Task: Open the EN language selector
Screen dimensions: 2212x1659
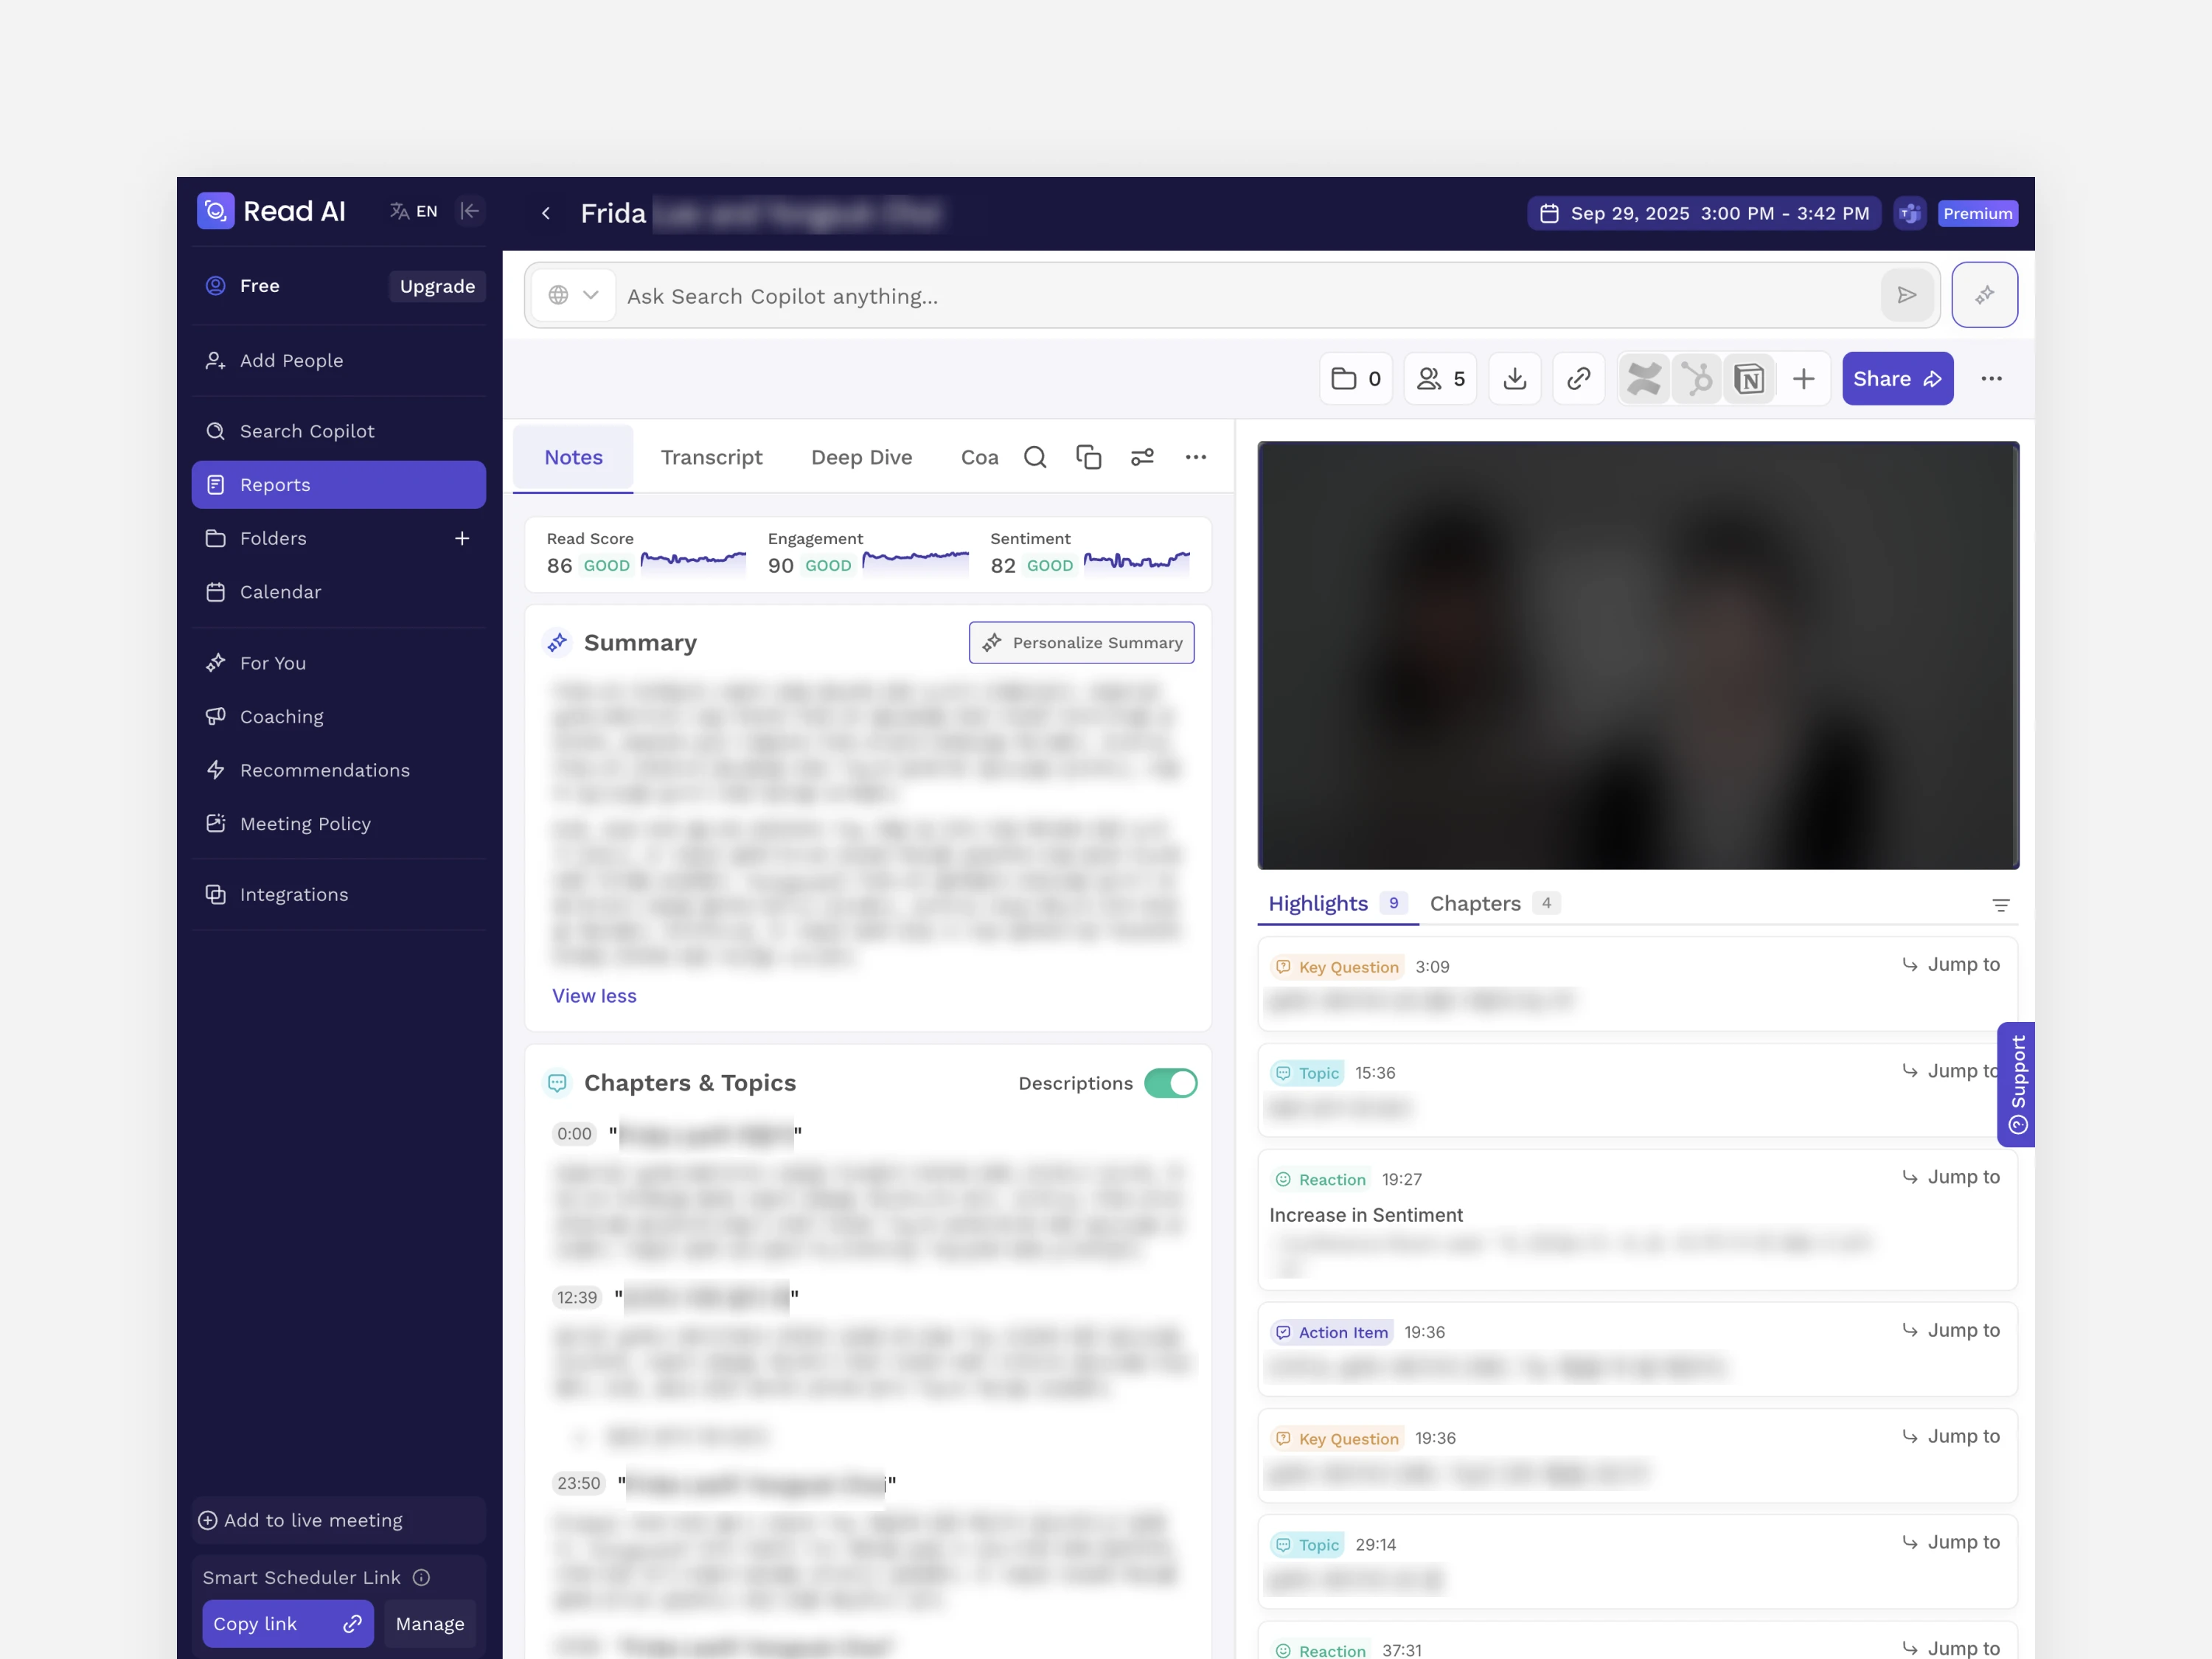Action: (414, 211)
